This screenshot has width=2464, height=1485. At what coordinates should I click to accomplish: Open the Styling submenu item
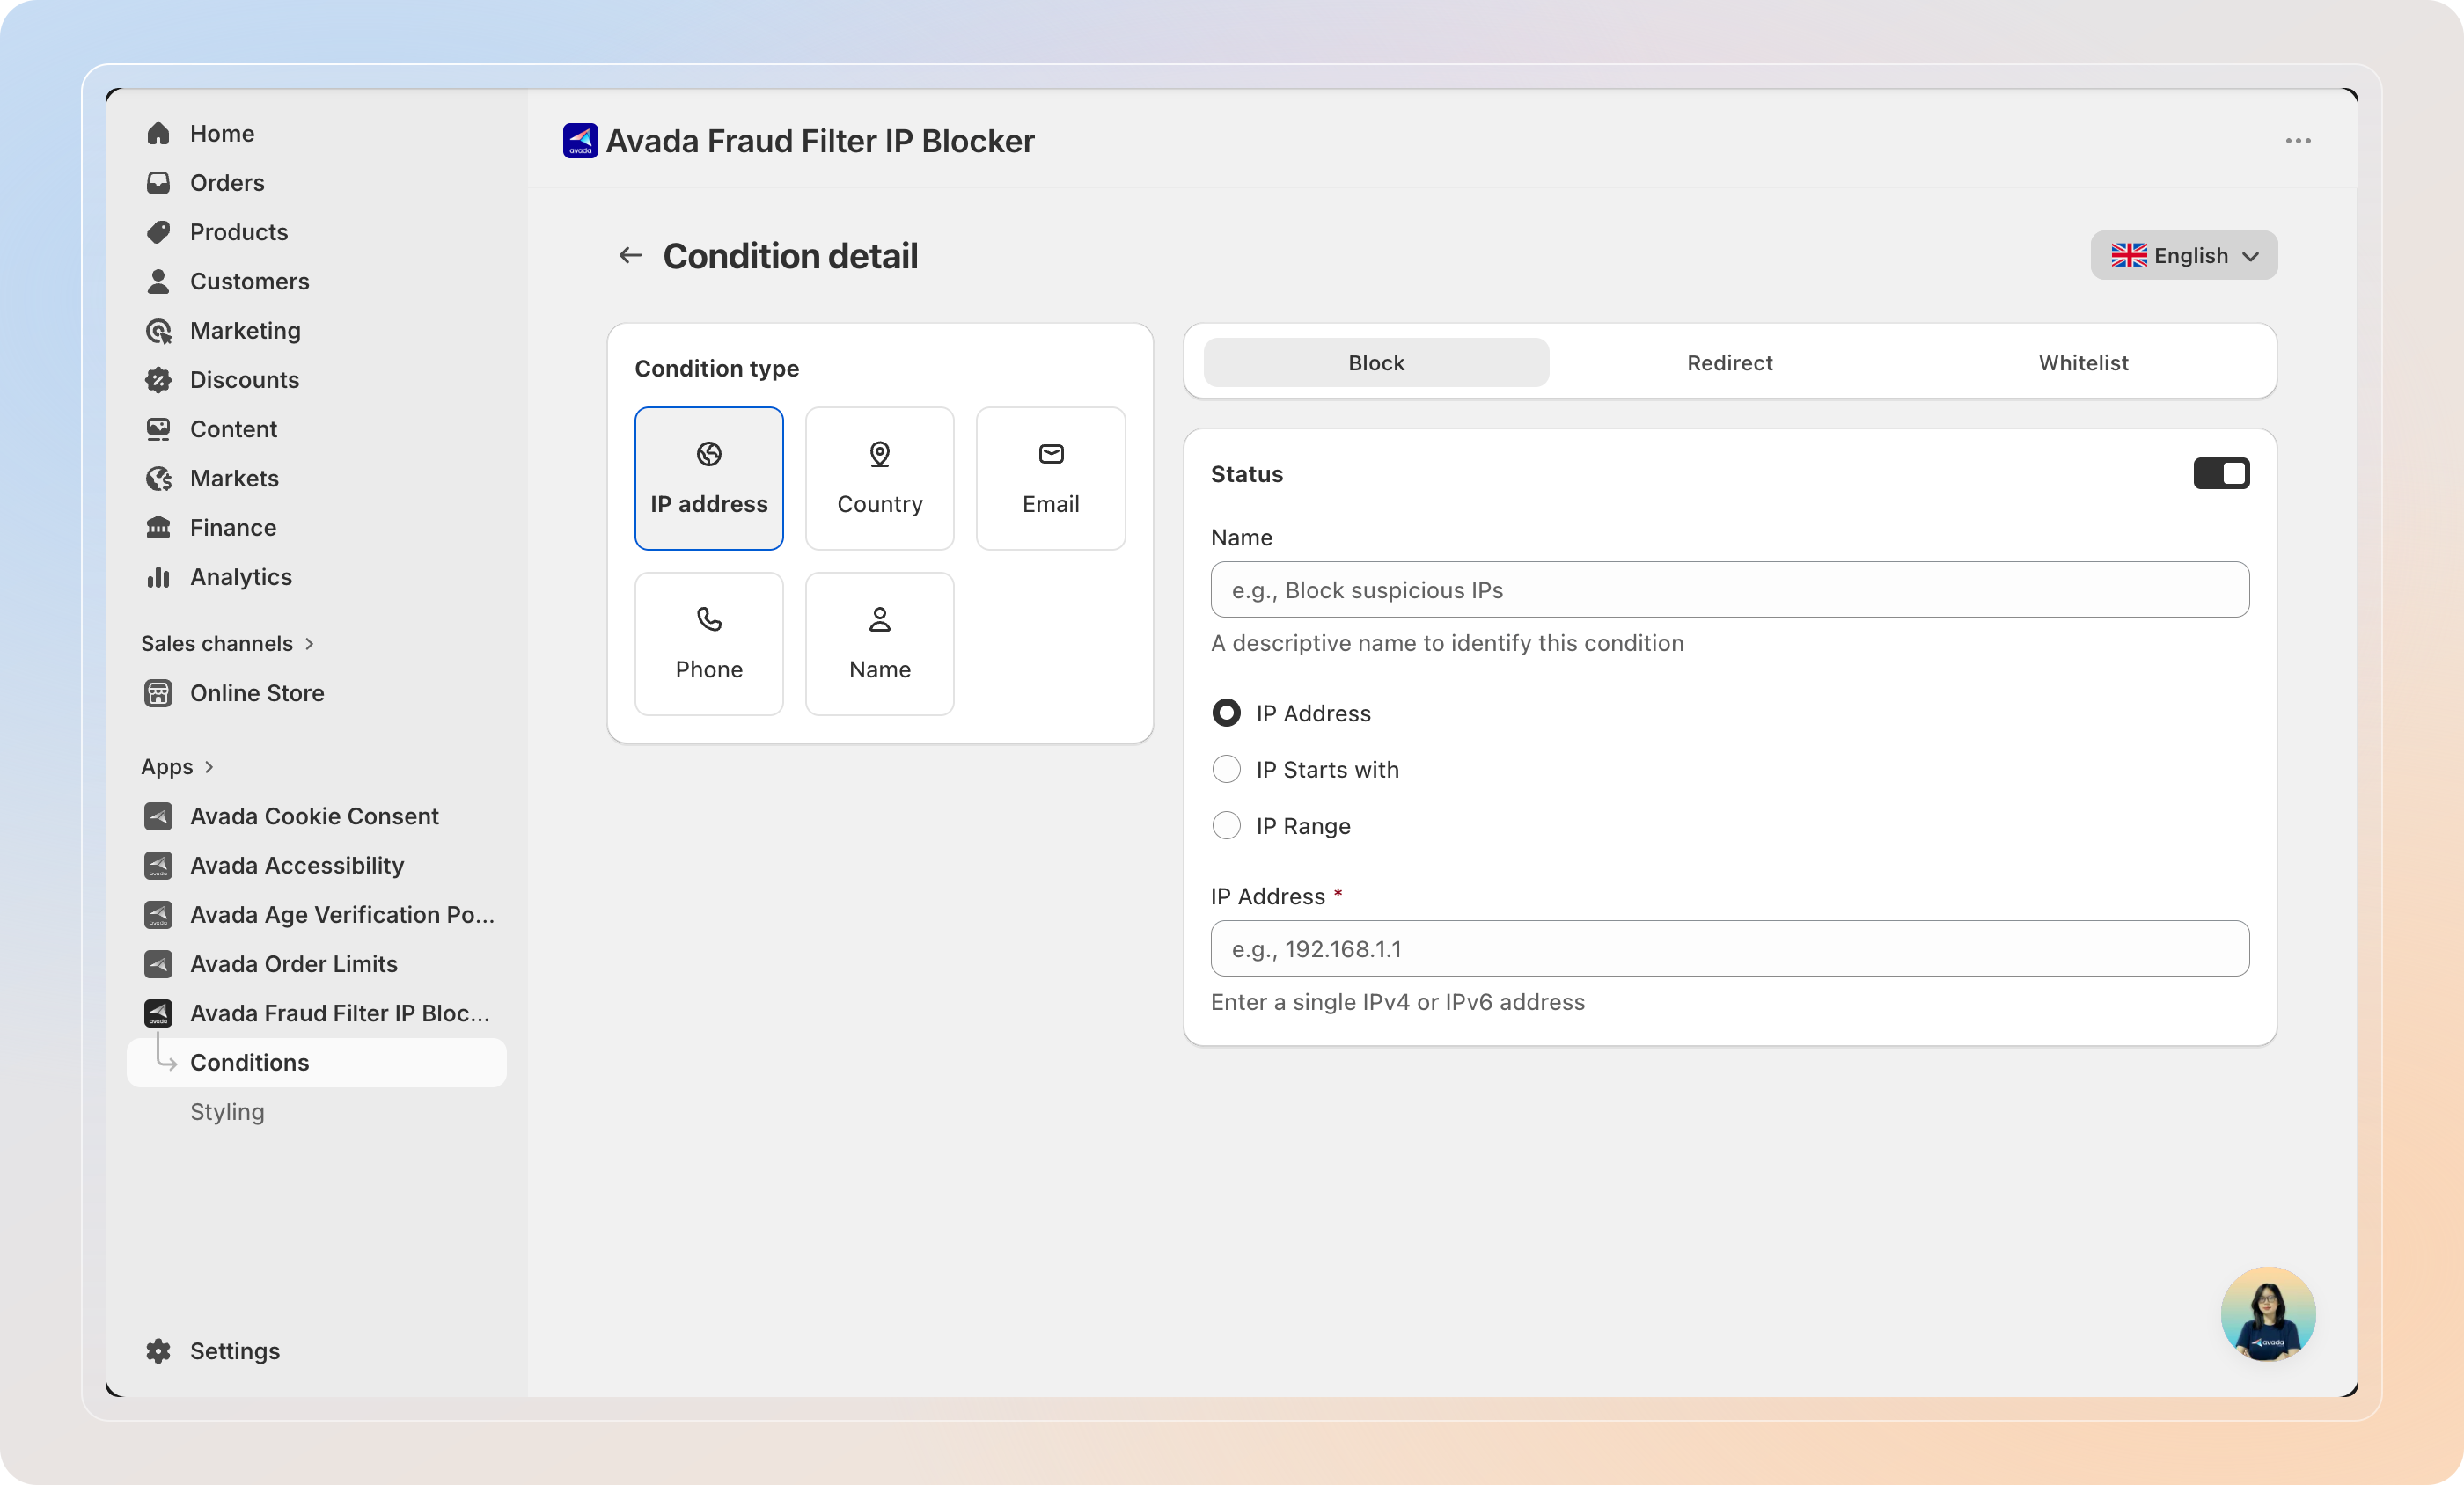point(227,1112)
